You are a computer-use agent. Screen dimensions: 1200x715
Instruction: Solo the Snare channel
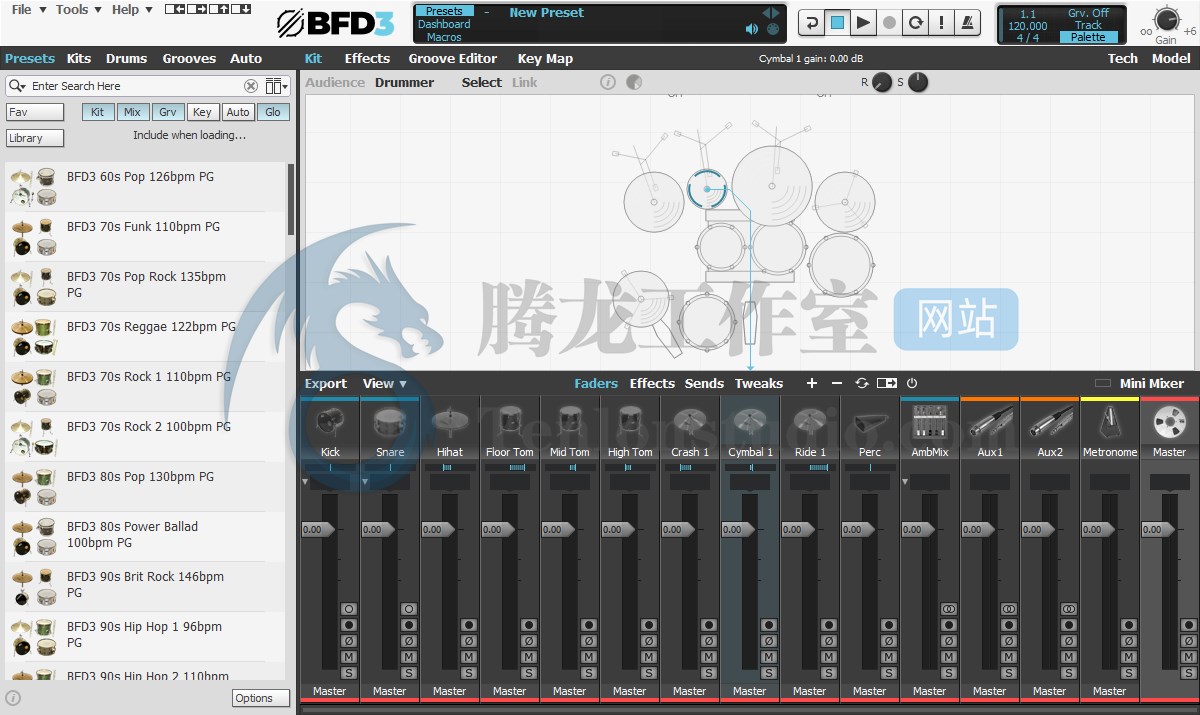[409, 673]
